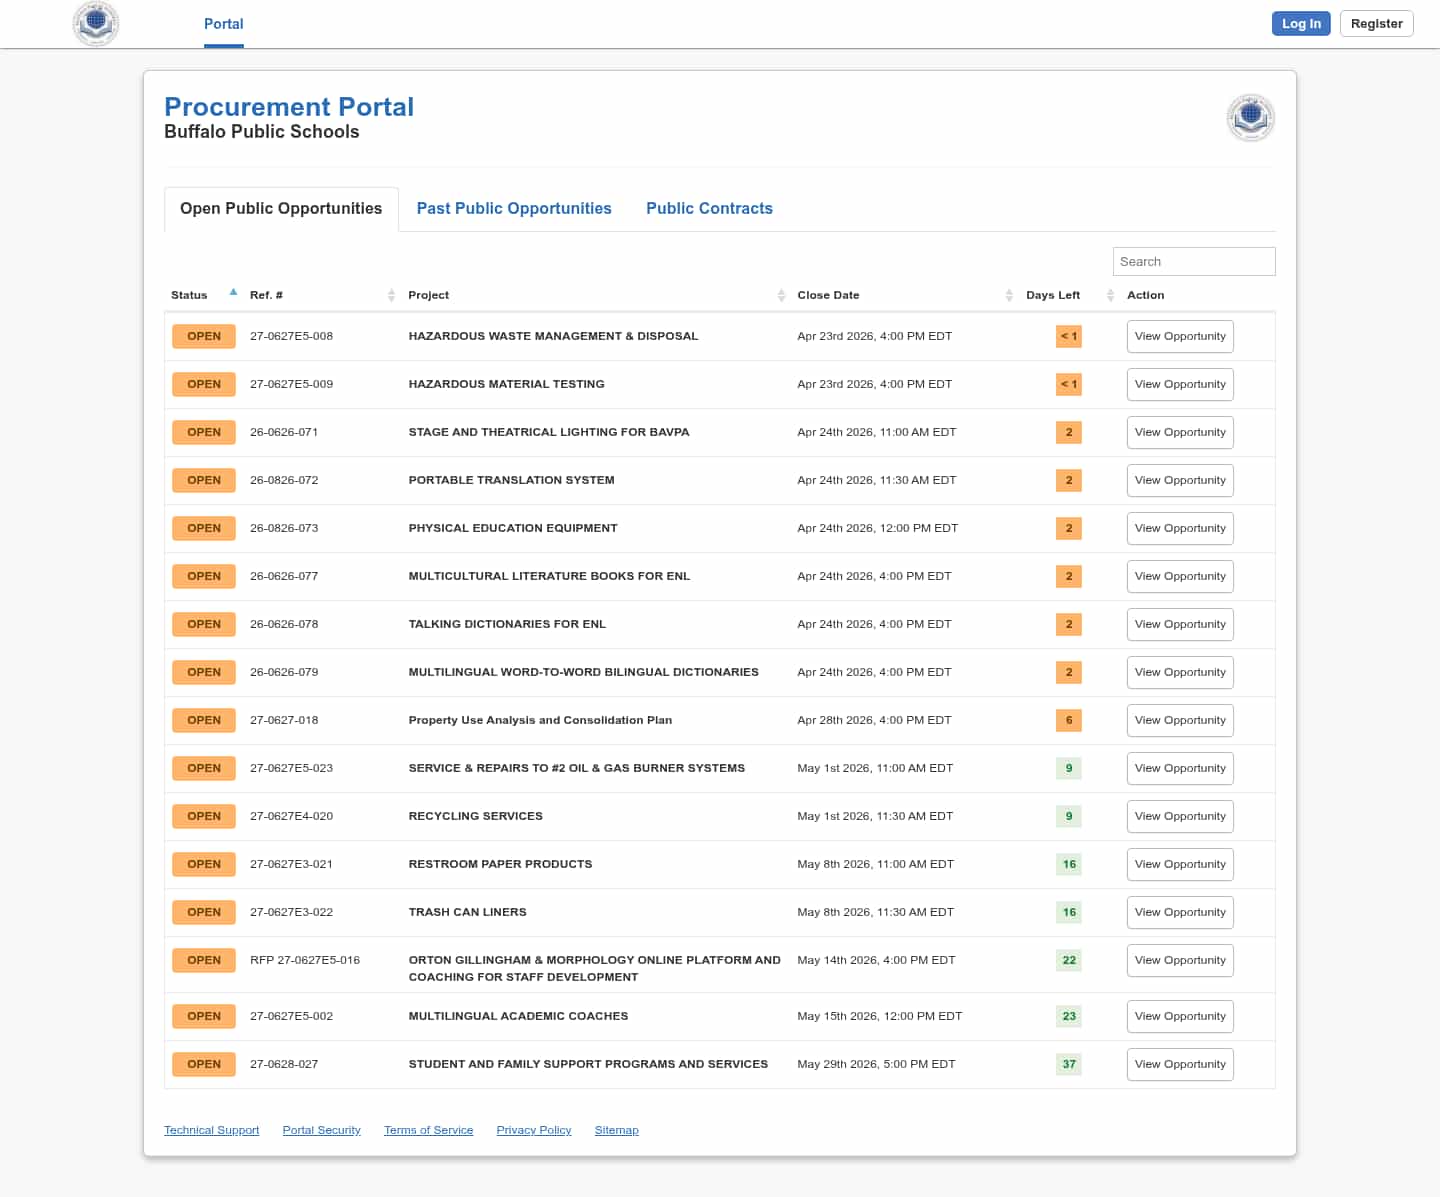The image size is (1440, 1197).
Task: Click the Register button
Action: pyautogui.click(x=1376, y=24)
